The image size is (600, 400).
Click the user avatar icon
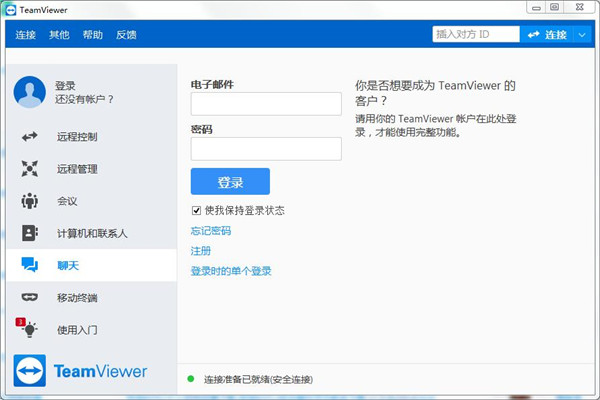point(29,92)
